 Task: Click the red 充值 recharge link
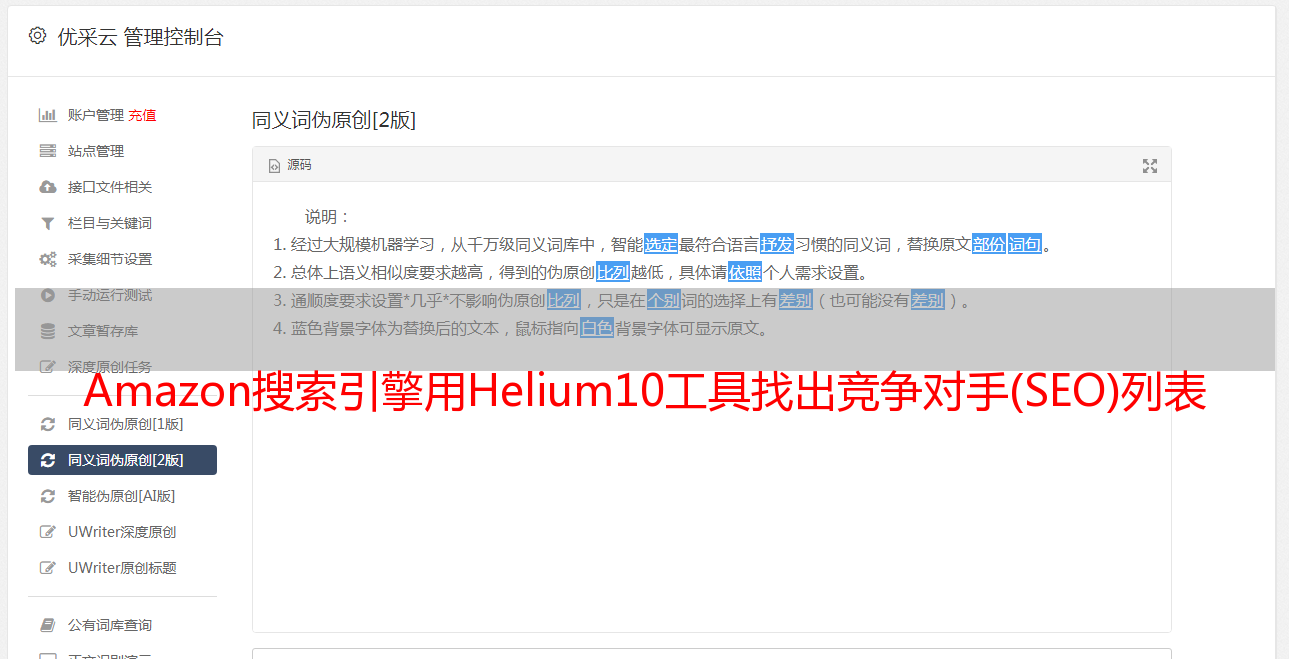142,115
